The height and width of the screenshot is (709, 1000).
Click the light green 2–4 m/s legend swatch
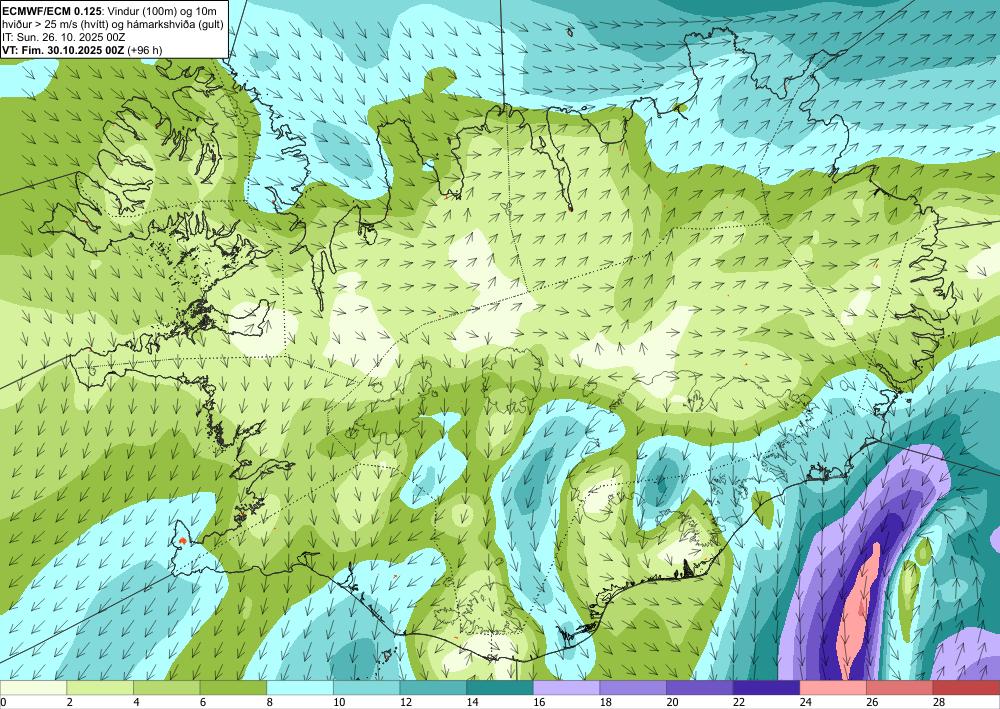click(x=99, y=688)
